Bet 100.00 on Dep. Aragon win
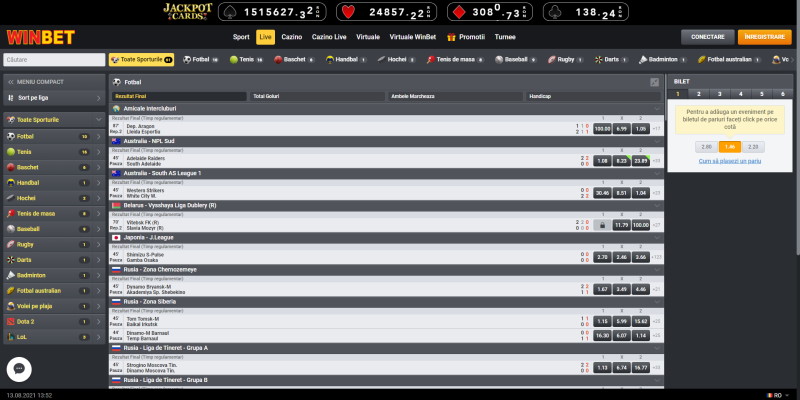This screenshot has height=400, width=800. [602, 129]
